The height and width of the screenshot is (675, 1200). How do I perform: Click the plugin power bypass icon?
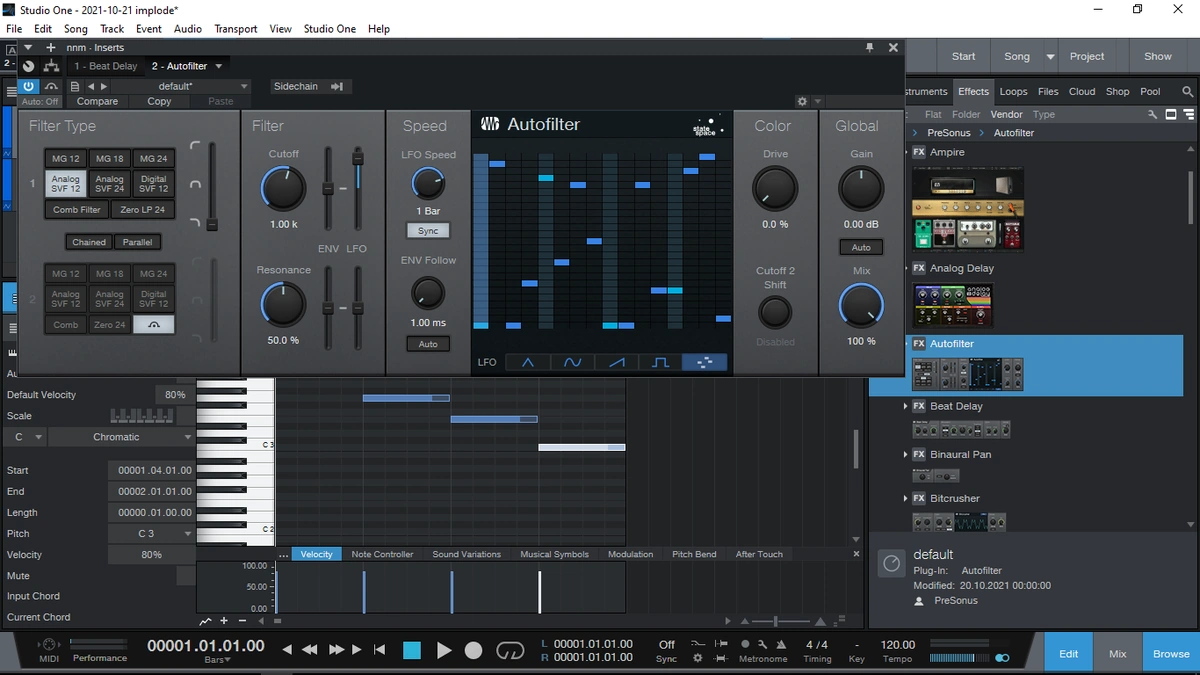coord(29,87)
